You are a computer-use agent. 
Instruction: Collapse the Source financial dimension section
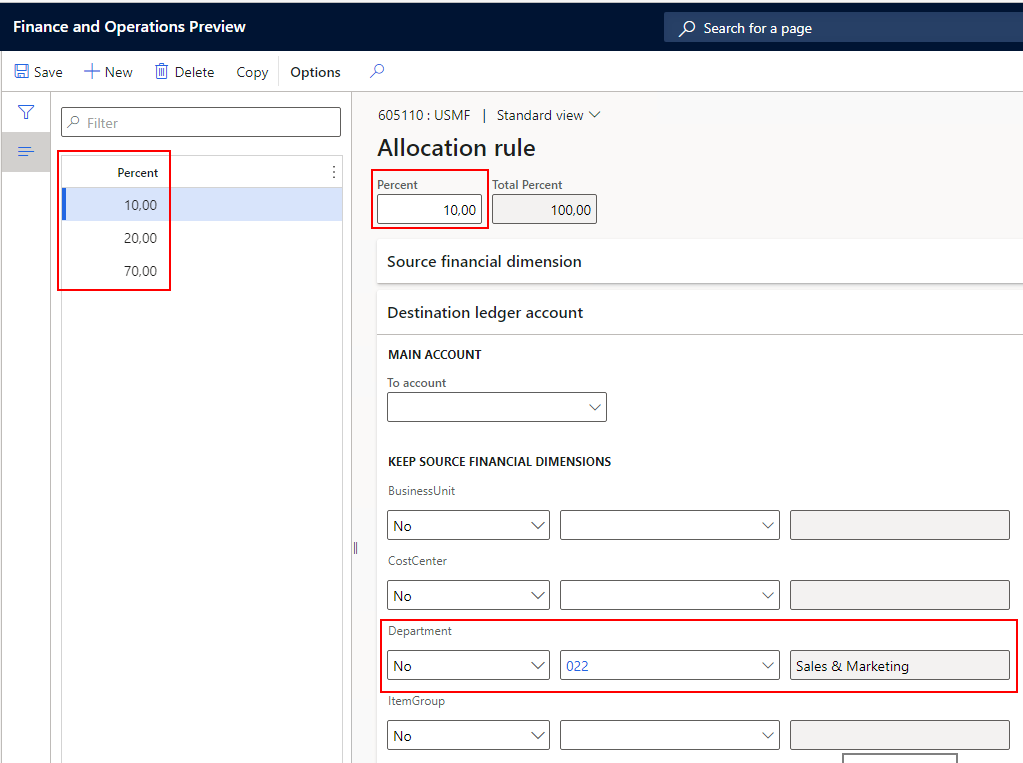pyautogui.click(x=484, y=261)
